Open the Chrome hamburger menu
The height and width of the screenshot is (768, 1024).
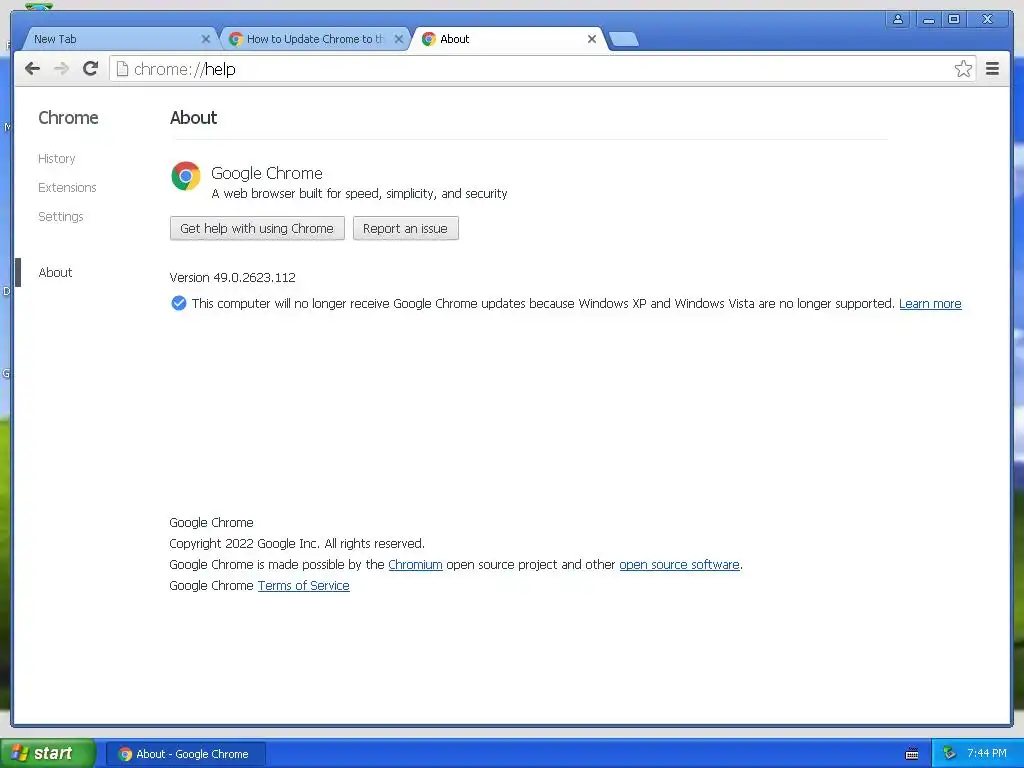(992, 69)
